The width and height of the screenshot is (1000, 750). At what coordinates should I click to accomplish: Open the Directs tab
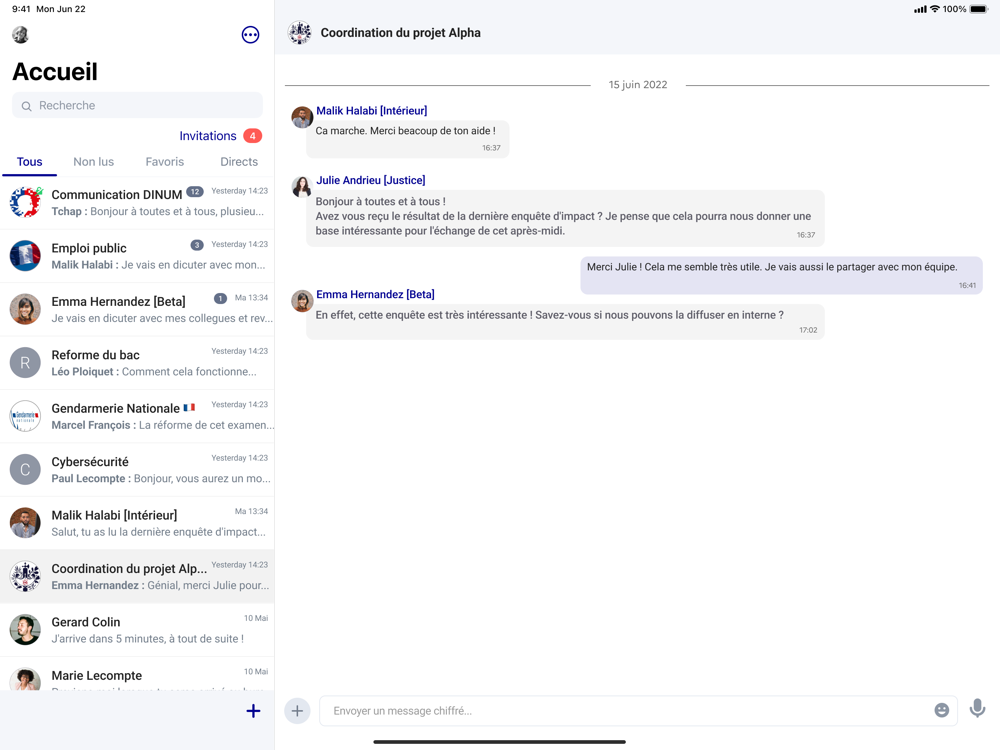[x=239, y=162]
